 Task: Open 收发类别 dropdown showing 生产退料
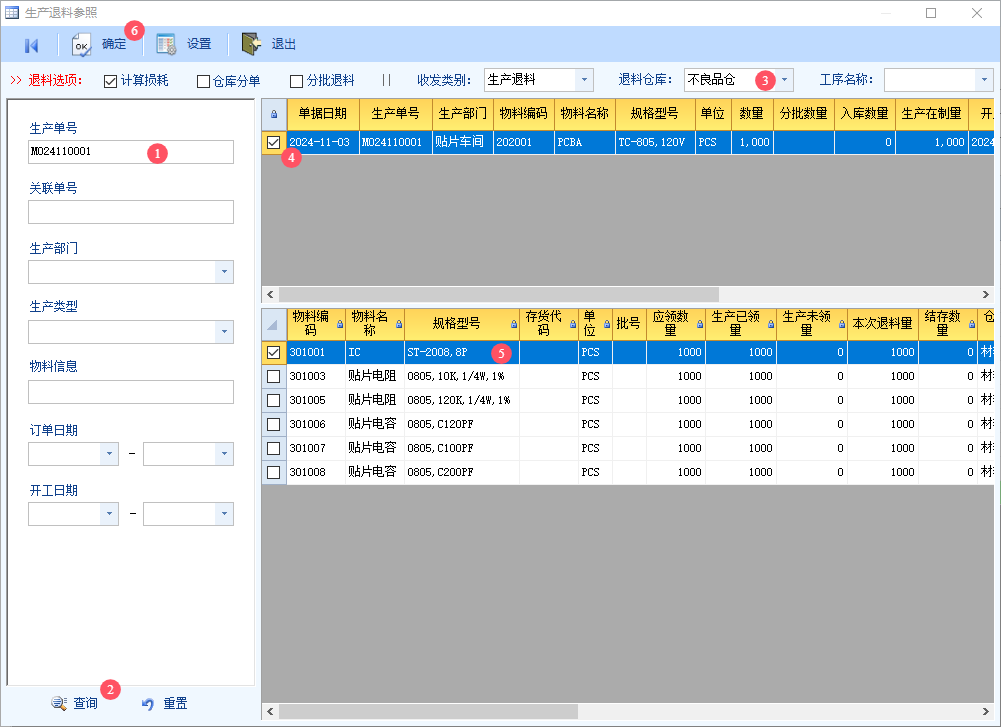[583, 80]
